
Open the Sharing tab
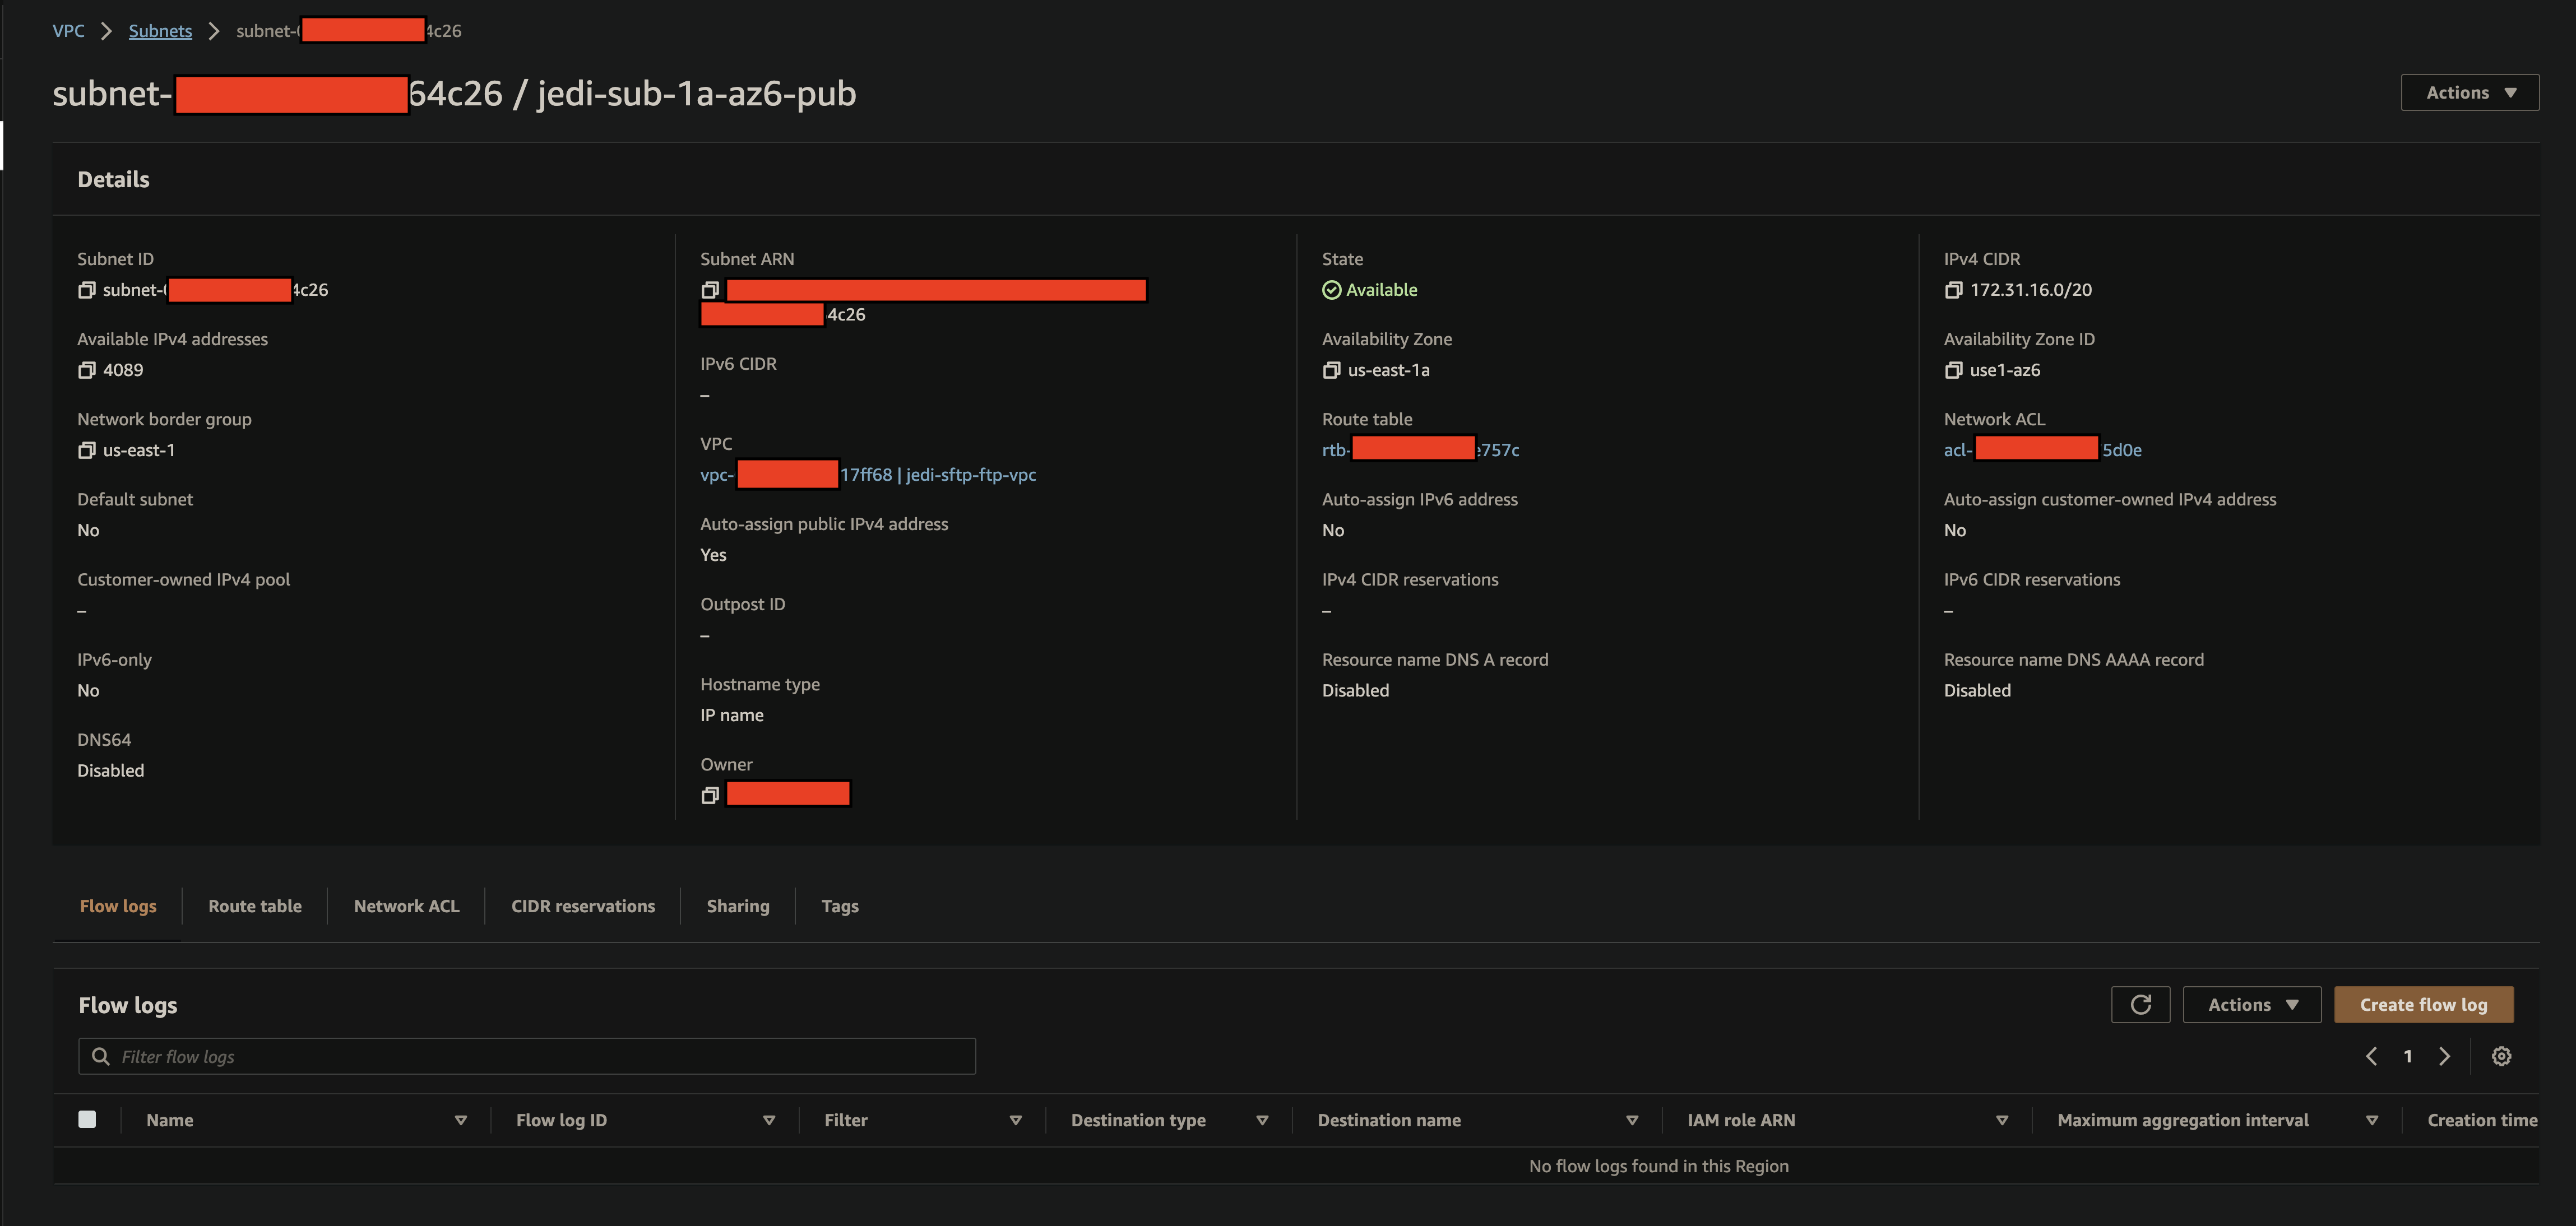[738, 906]
